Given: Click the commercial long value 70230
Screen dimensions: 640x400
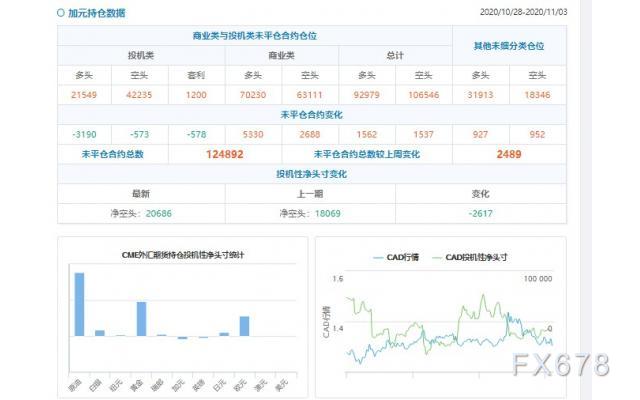Looking at the screenshot, I should point(253,95).
